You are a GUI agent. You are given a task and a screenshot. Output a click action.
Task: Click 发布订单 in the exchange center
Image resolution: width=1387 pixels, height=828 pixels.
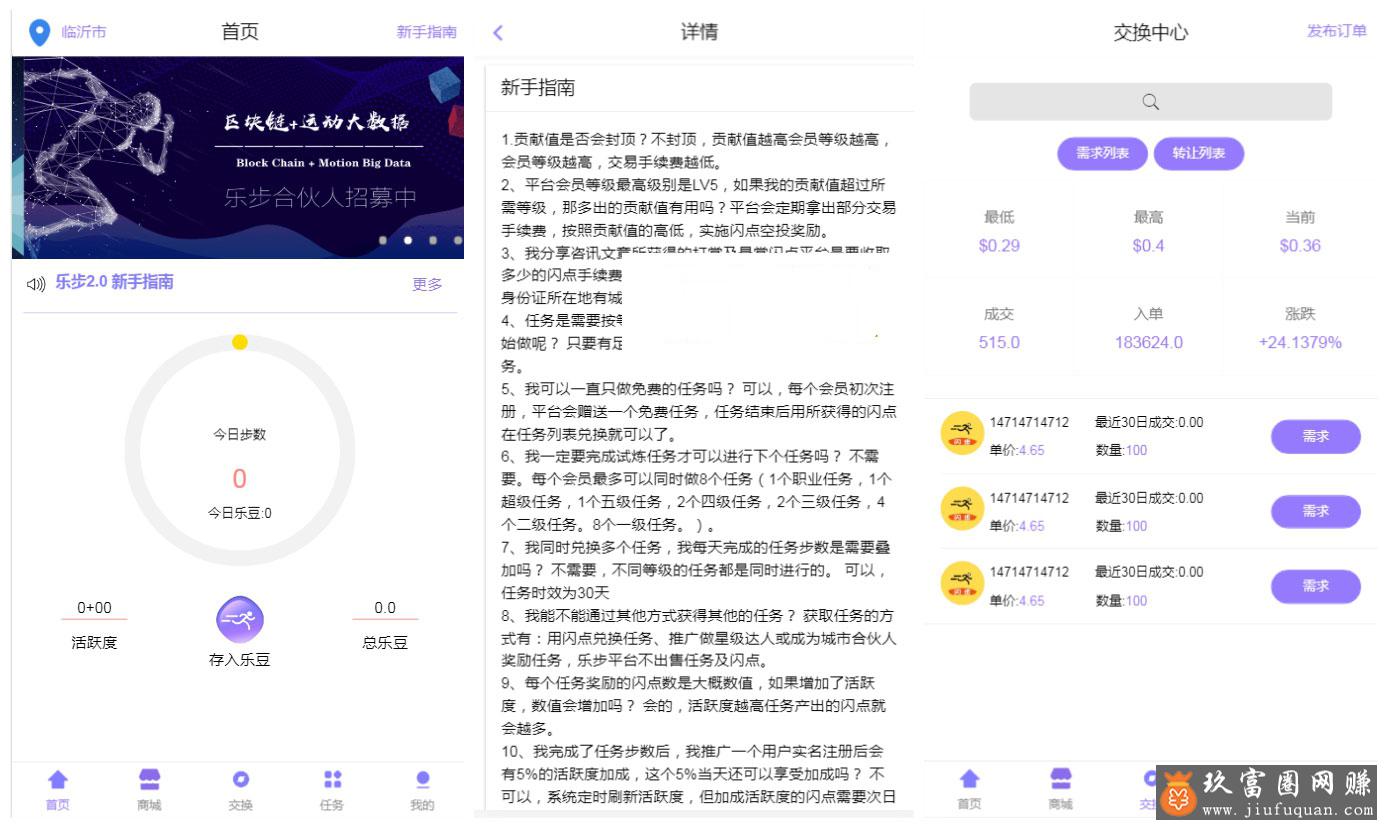(x=1337, y=31)
